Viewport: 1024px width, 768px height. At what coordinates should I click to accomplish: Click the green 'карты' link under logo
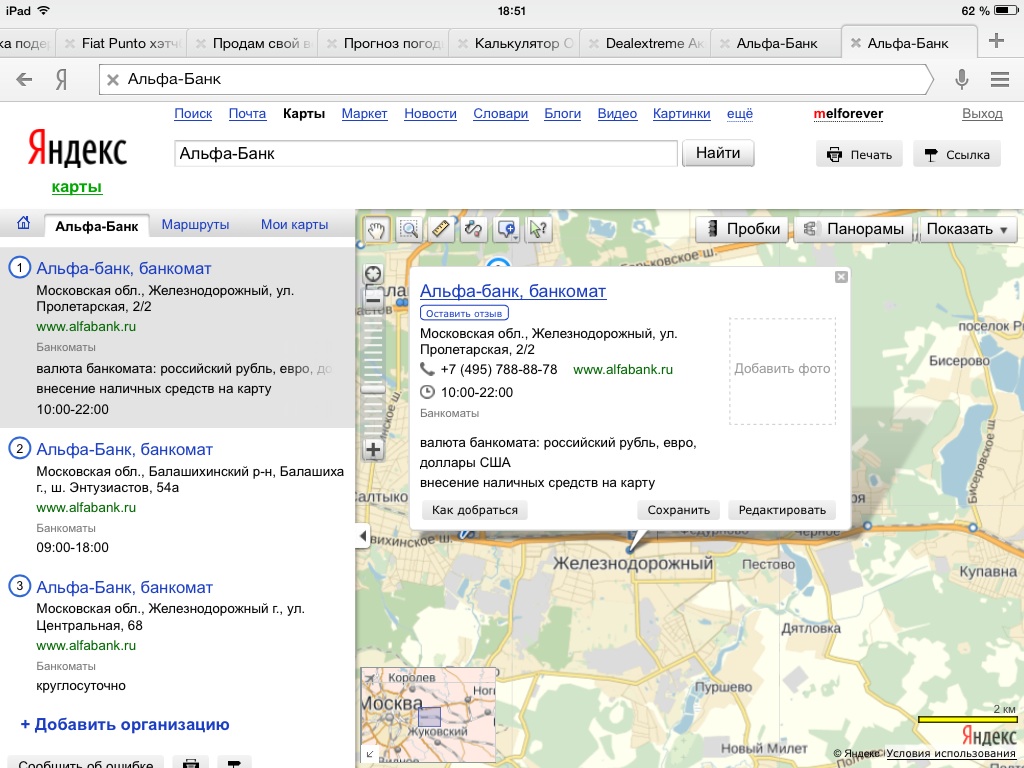click(77, 187)
